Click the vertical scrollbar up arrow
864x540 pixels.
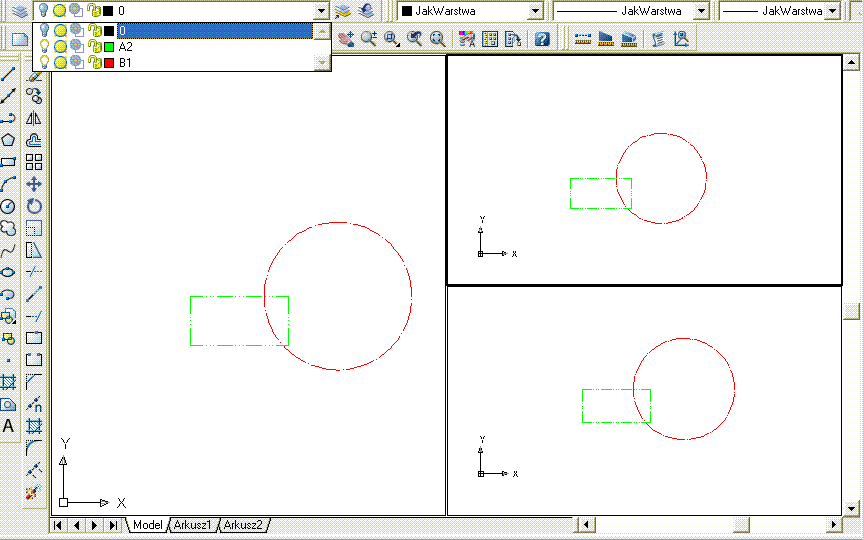[851, 62]
